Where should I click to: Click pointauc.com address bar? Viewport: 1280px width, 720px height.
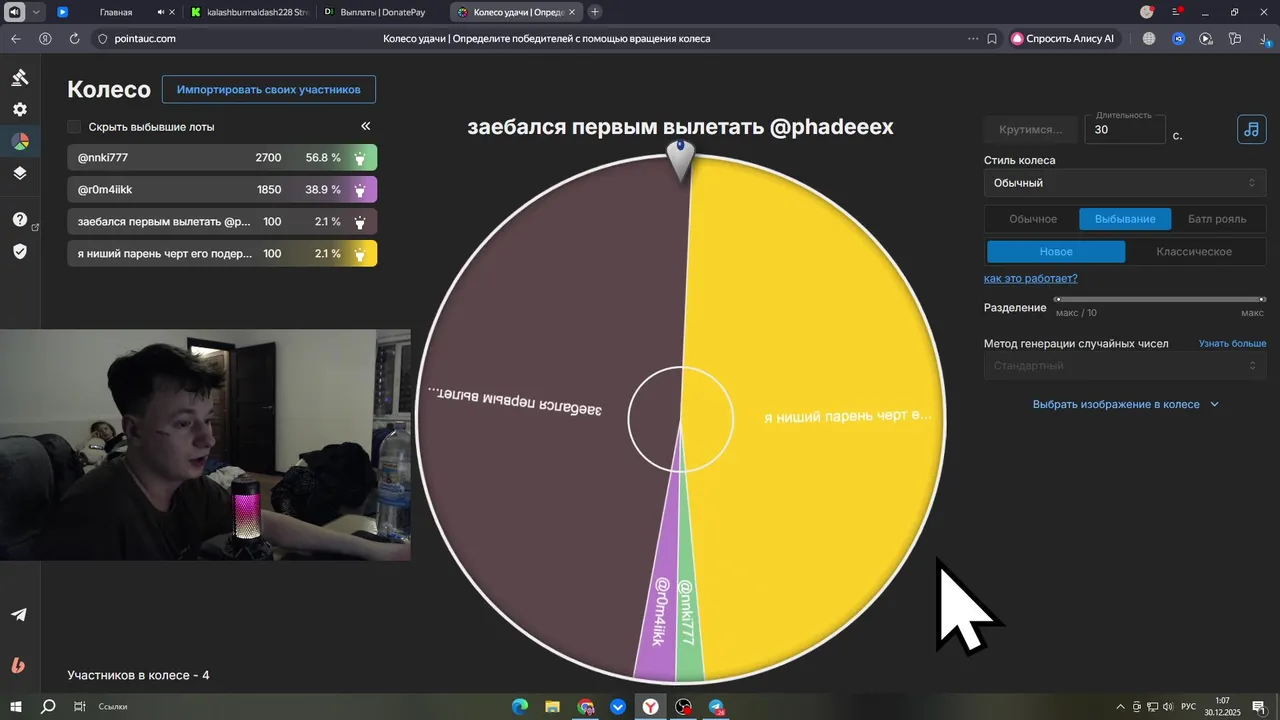click(139, 38)
